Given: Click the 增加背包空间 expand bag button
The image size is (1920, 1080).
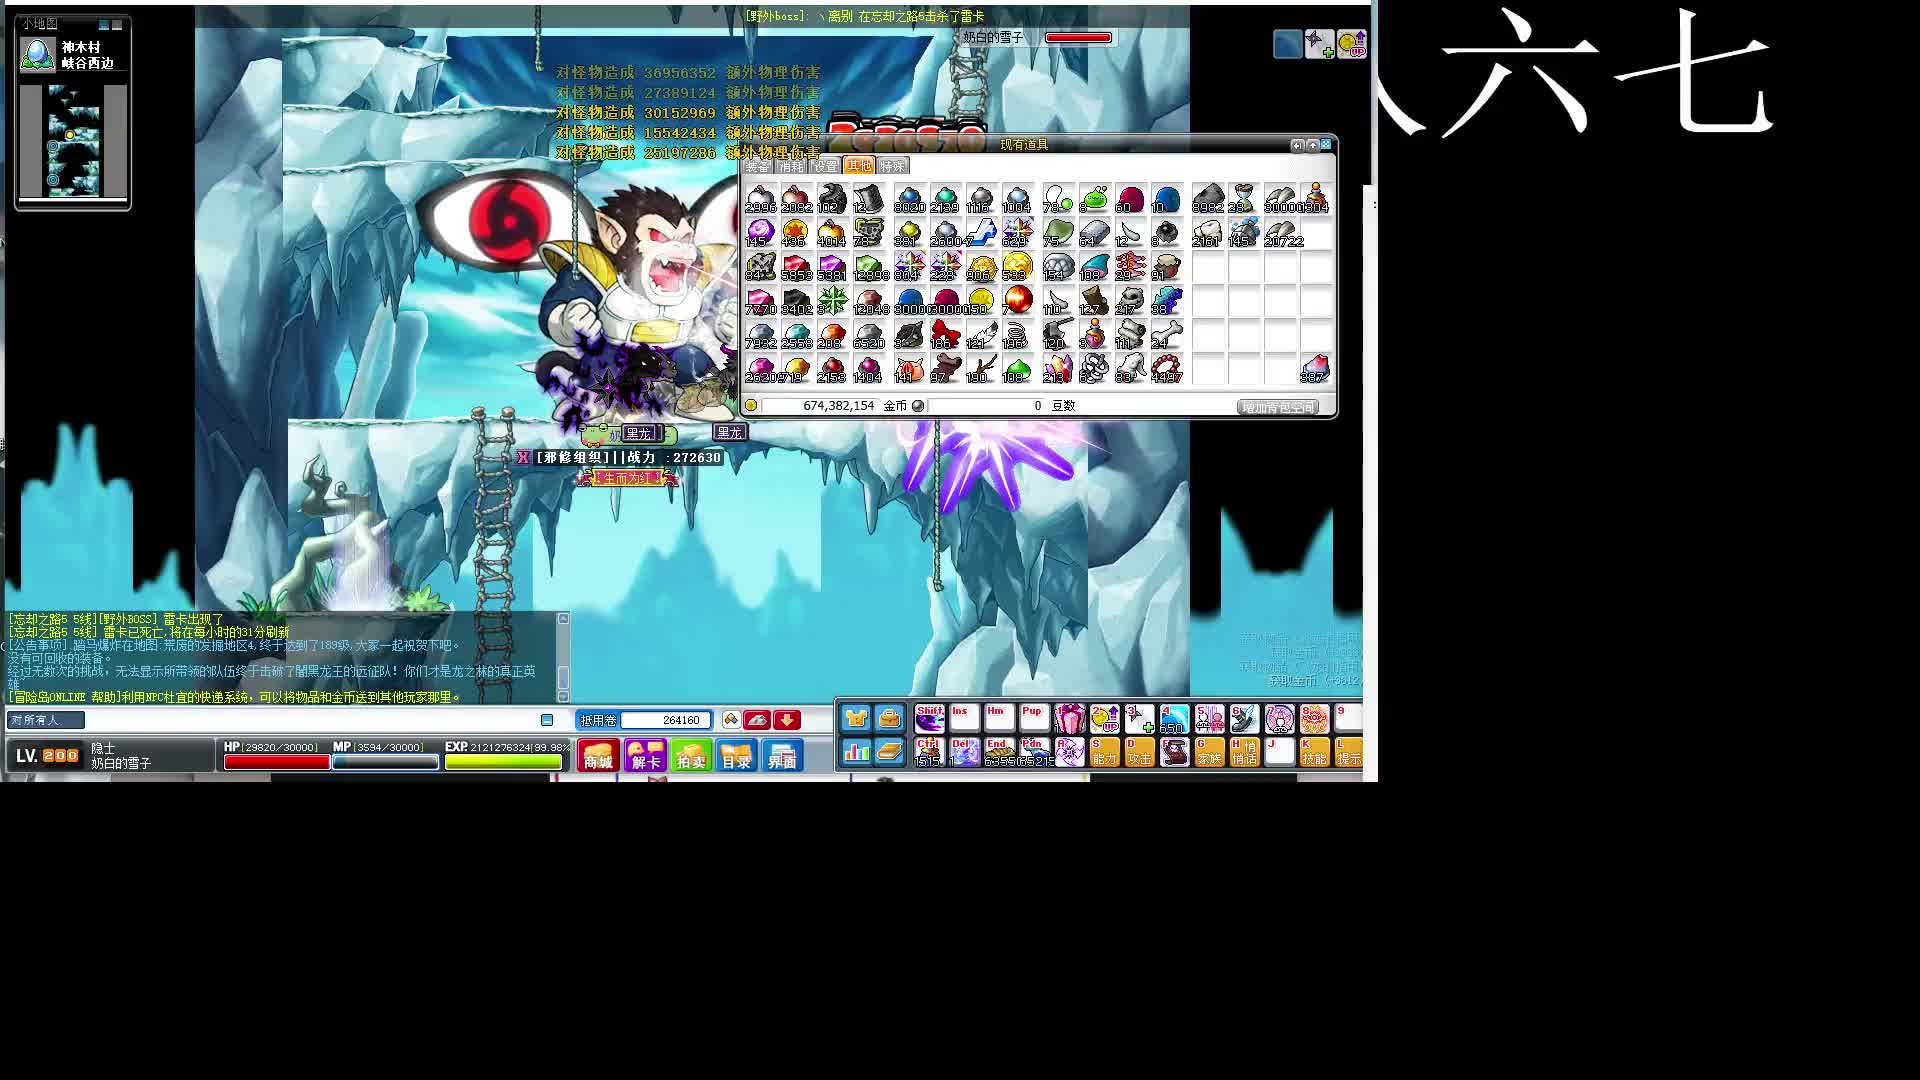Looking at the screenshot, I should [x=1277, y=407].
